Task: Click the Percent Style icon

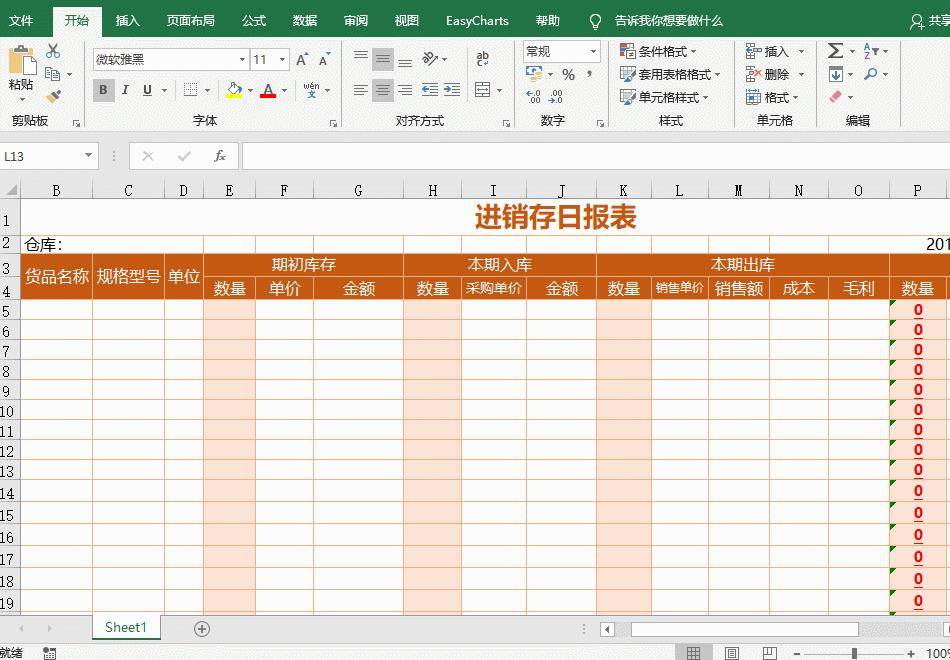Action: point(568,75)
